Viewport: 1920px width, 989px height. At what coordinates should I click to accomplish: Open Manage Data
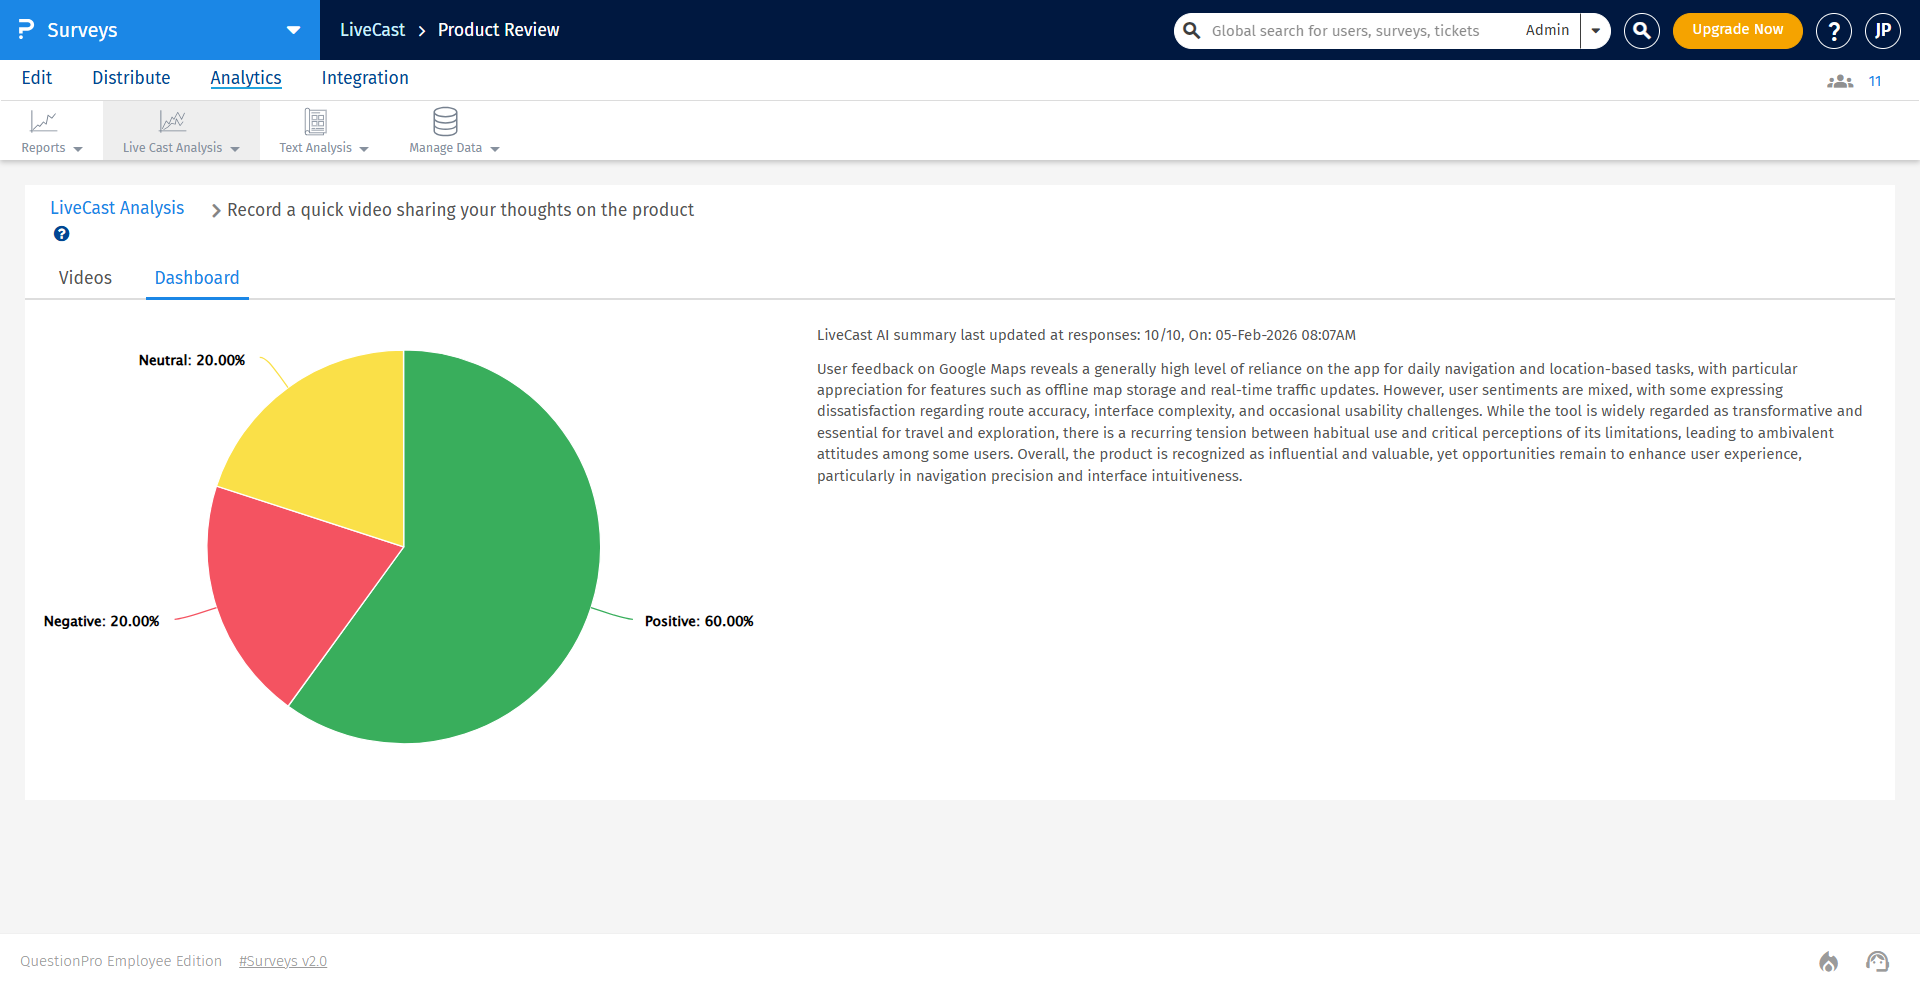point(444,122)
